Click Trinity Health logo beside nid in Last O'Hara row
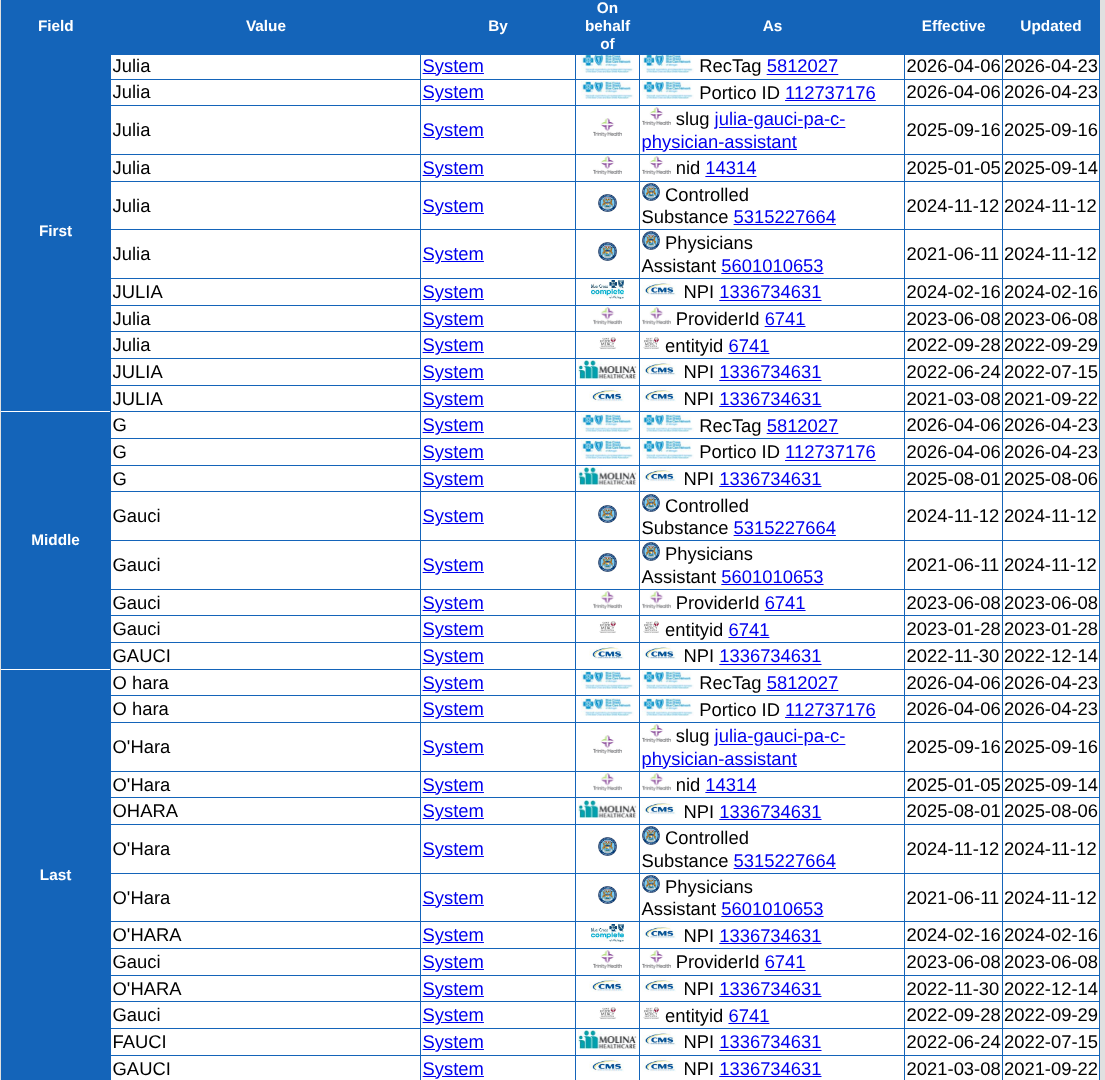The height and width of the screenshot is (1080, 1105). [x=656, y=782]
